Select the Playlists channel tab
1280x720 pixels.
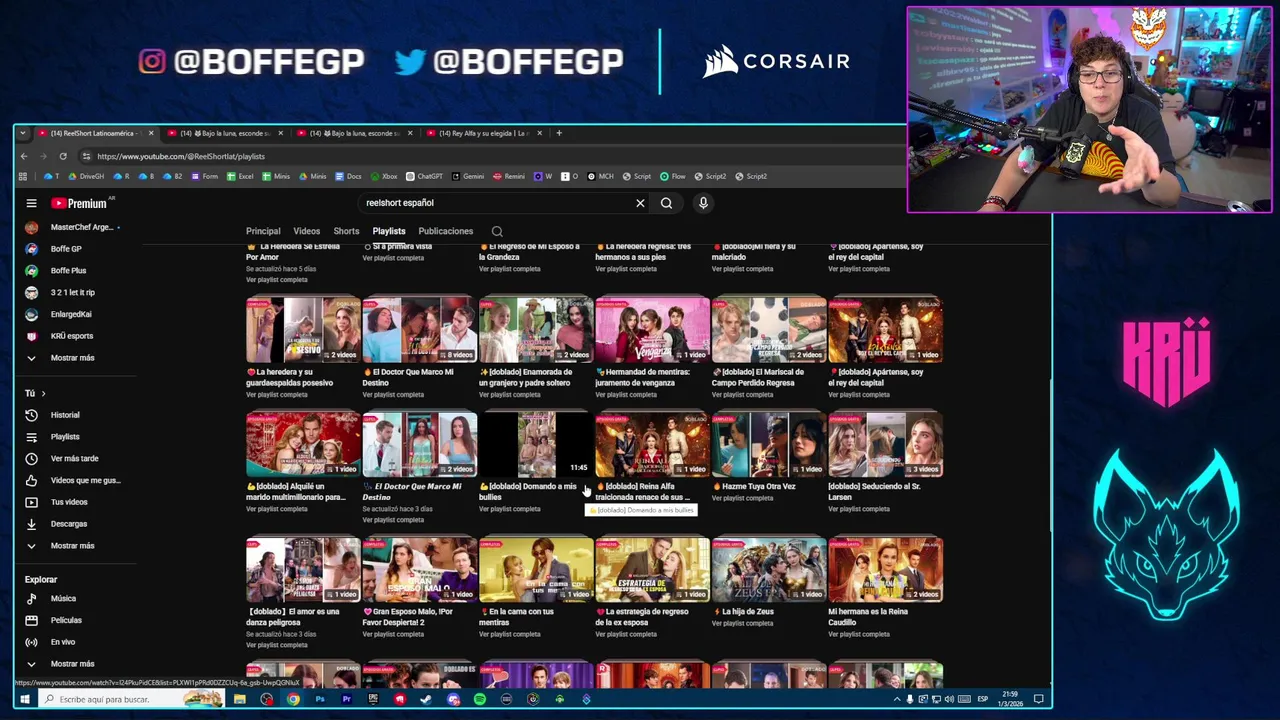point(389,231)
